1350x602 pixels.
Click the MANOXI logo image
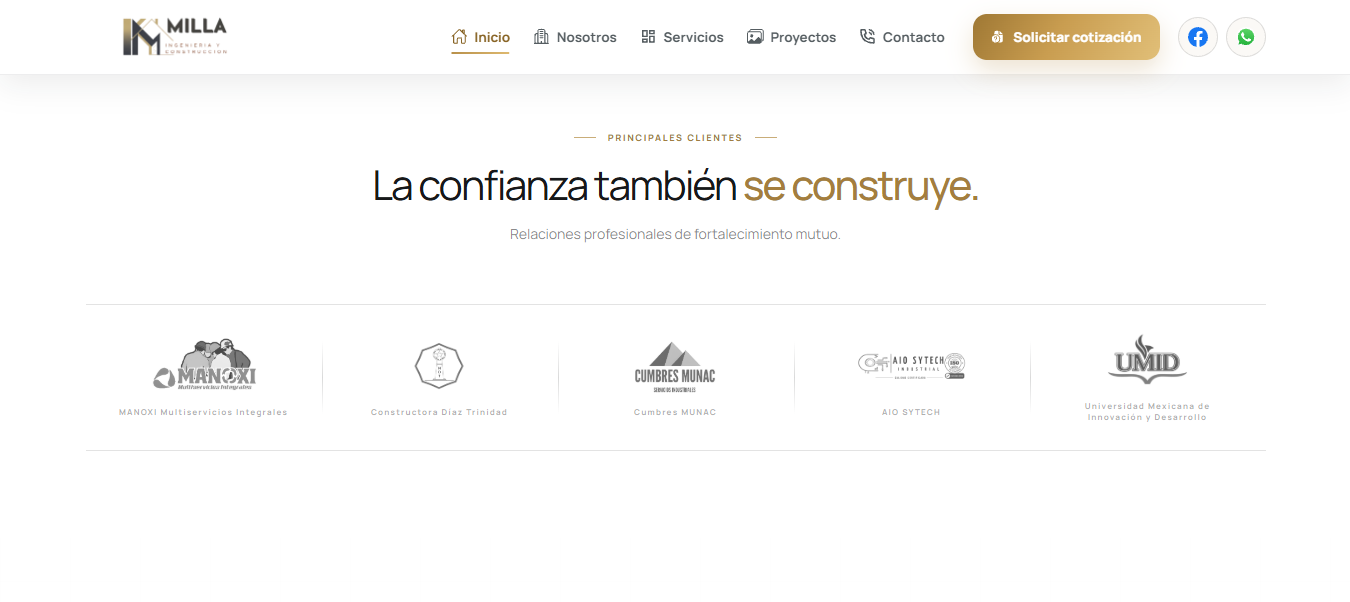204,365
